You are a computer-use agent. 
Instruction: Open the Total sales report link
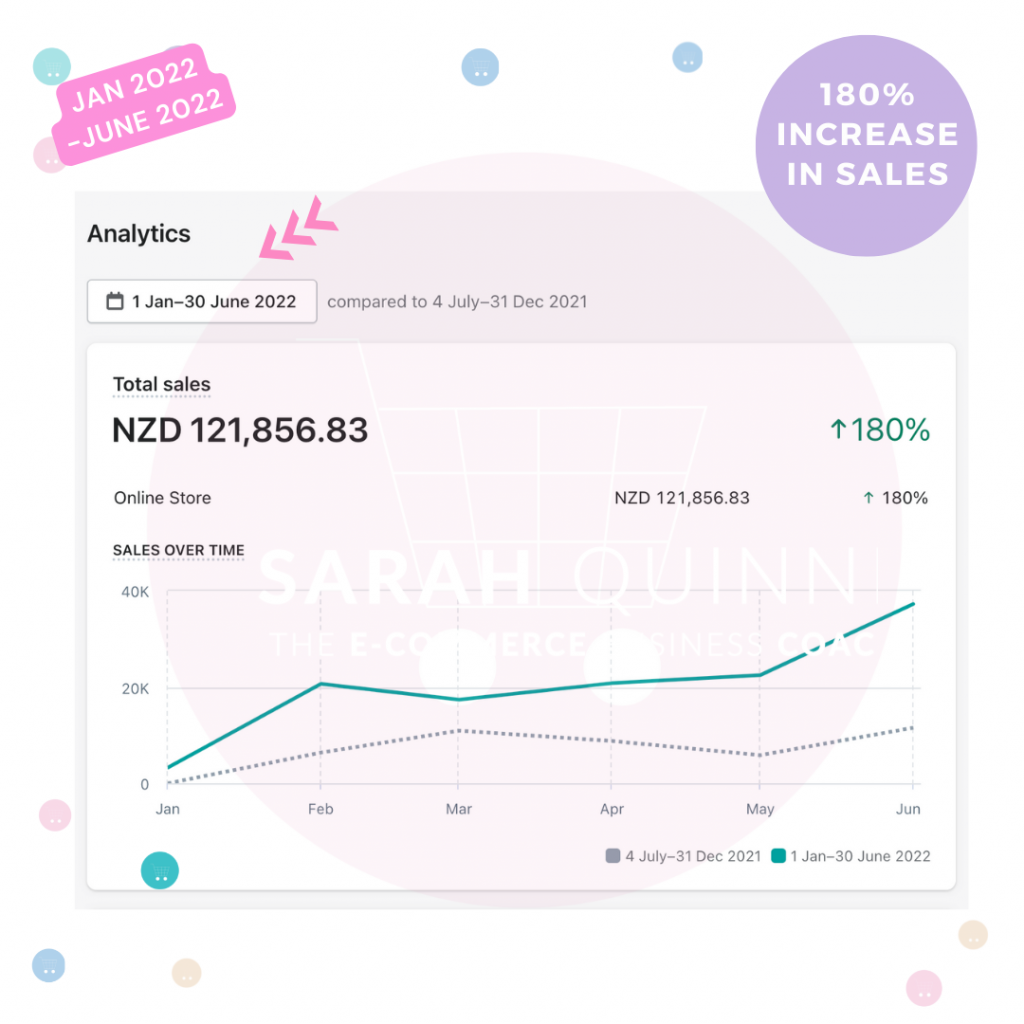(162, 384)
